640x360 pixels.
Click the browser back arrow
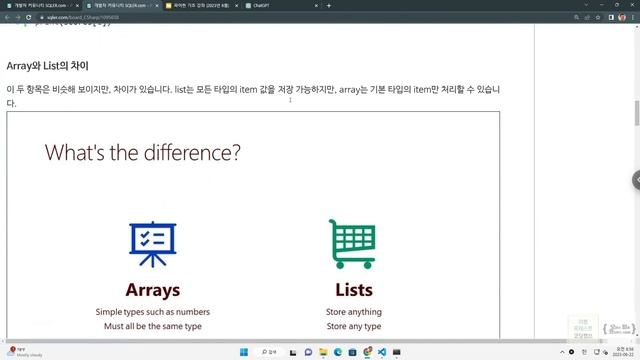(7, 18)
